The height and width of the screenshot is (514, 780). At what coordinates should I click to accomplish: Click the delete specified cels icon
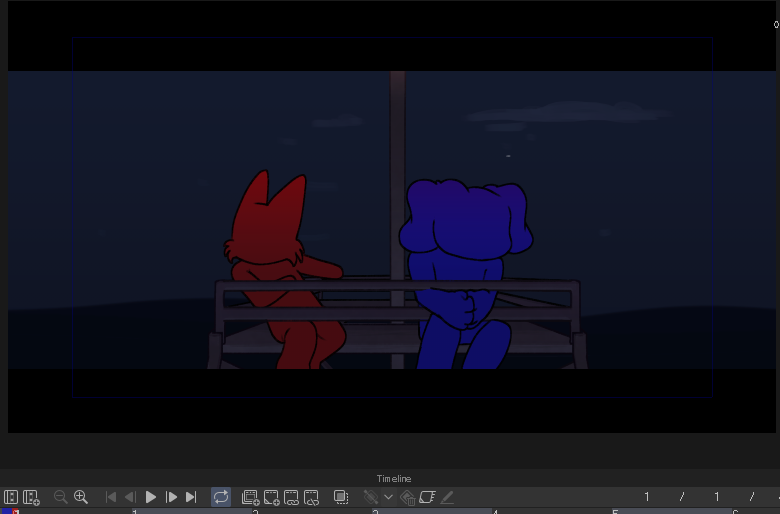pos(311,497)
